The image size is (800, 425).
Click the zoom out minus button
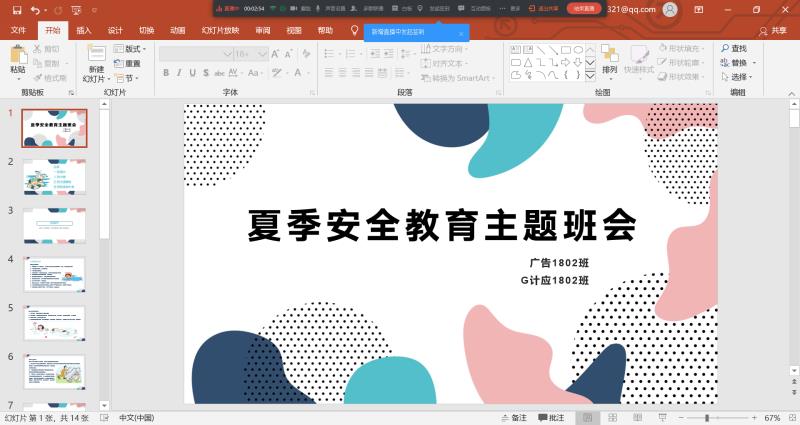pyautogui.click(x=681, y=417)
